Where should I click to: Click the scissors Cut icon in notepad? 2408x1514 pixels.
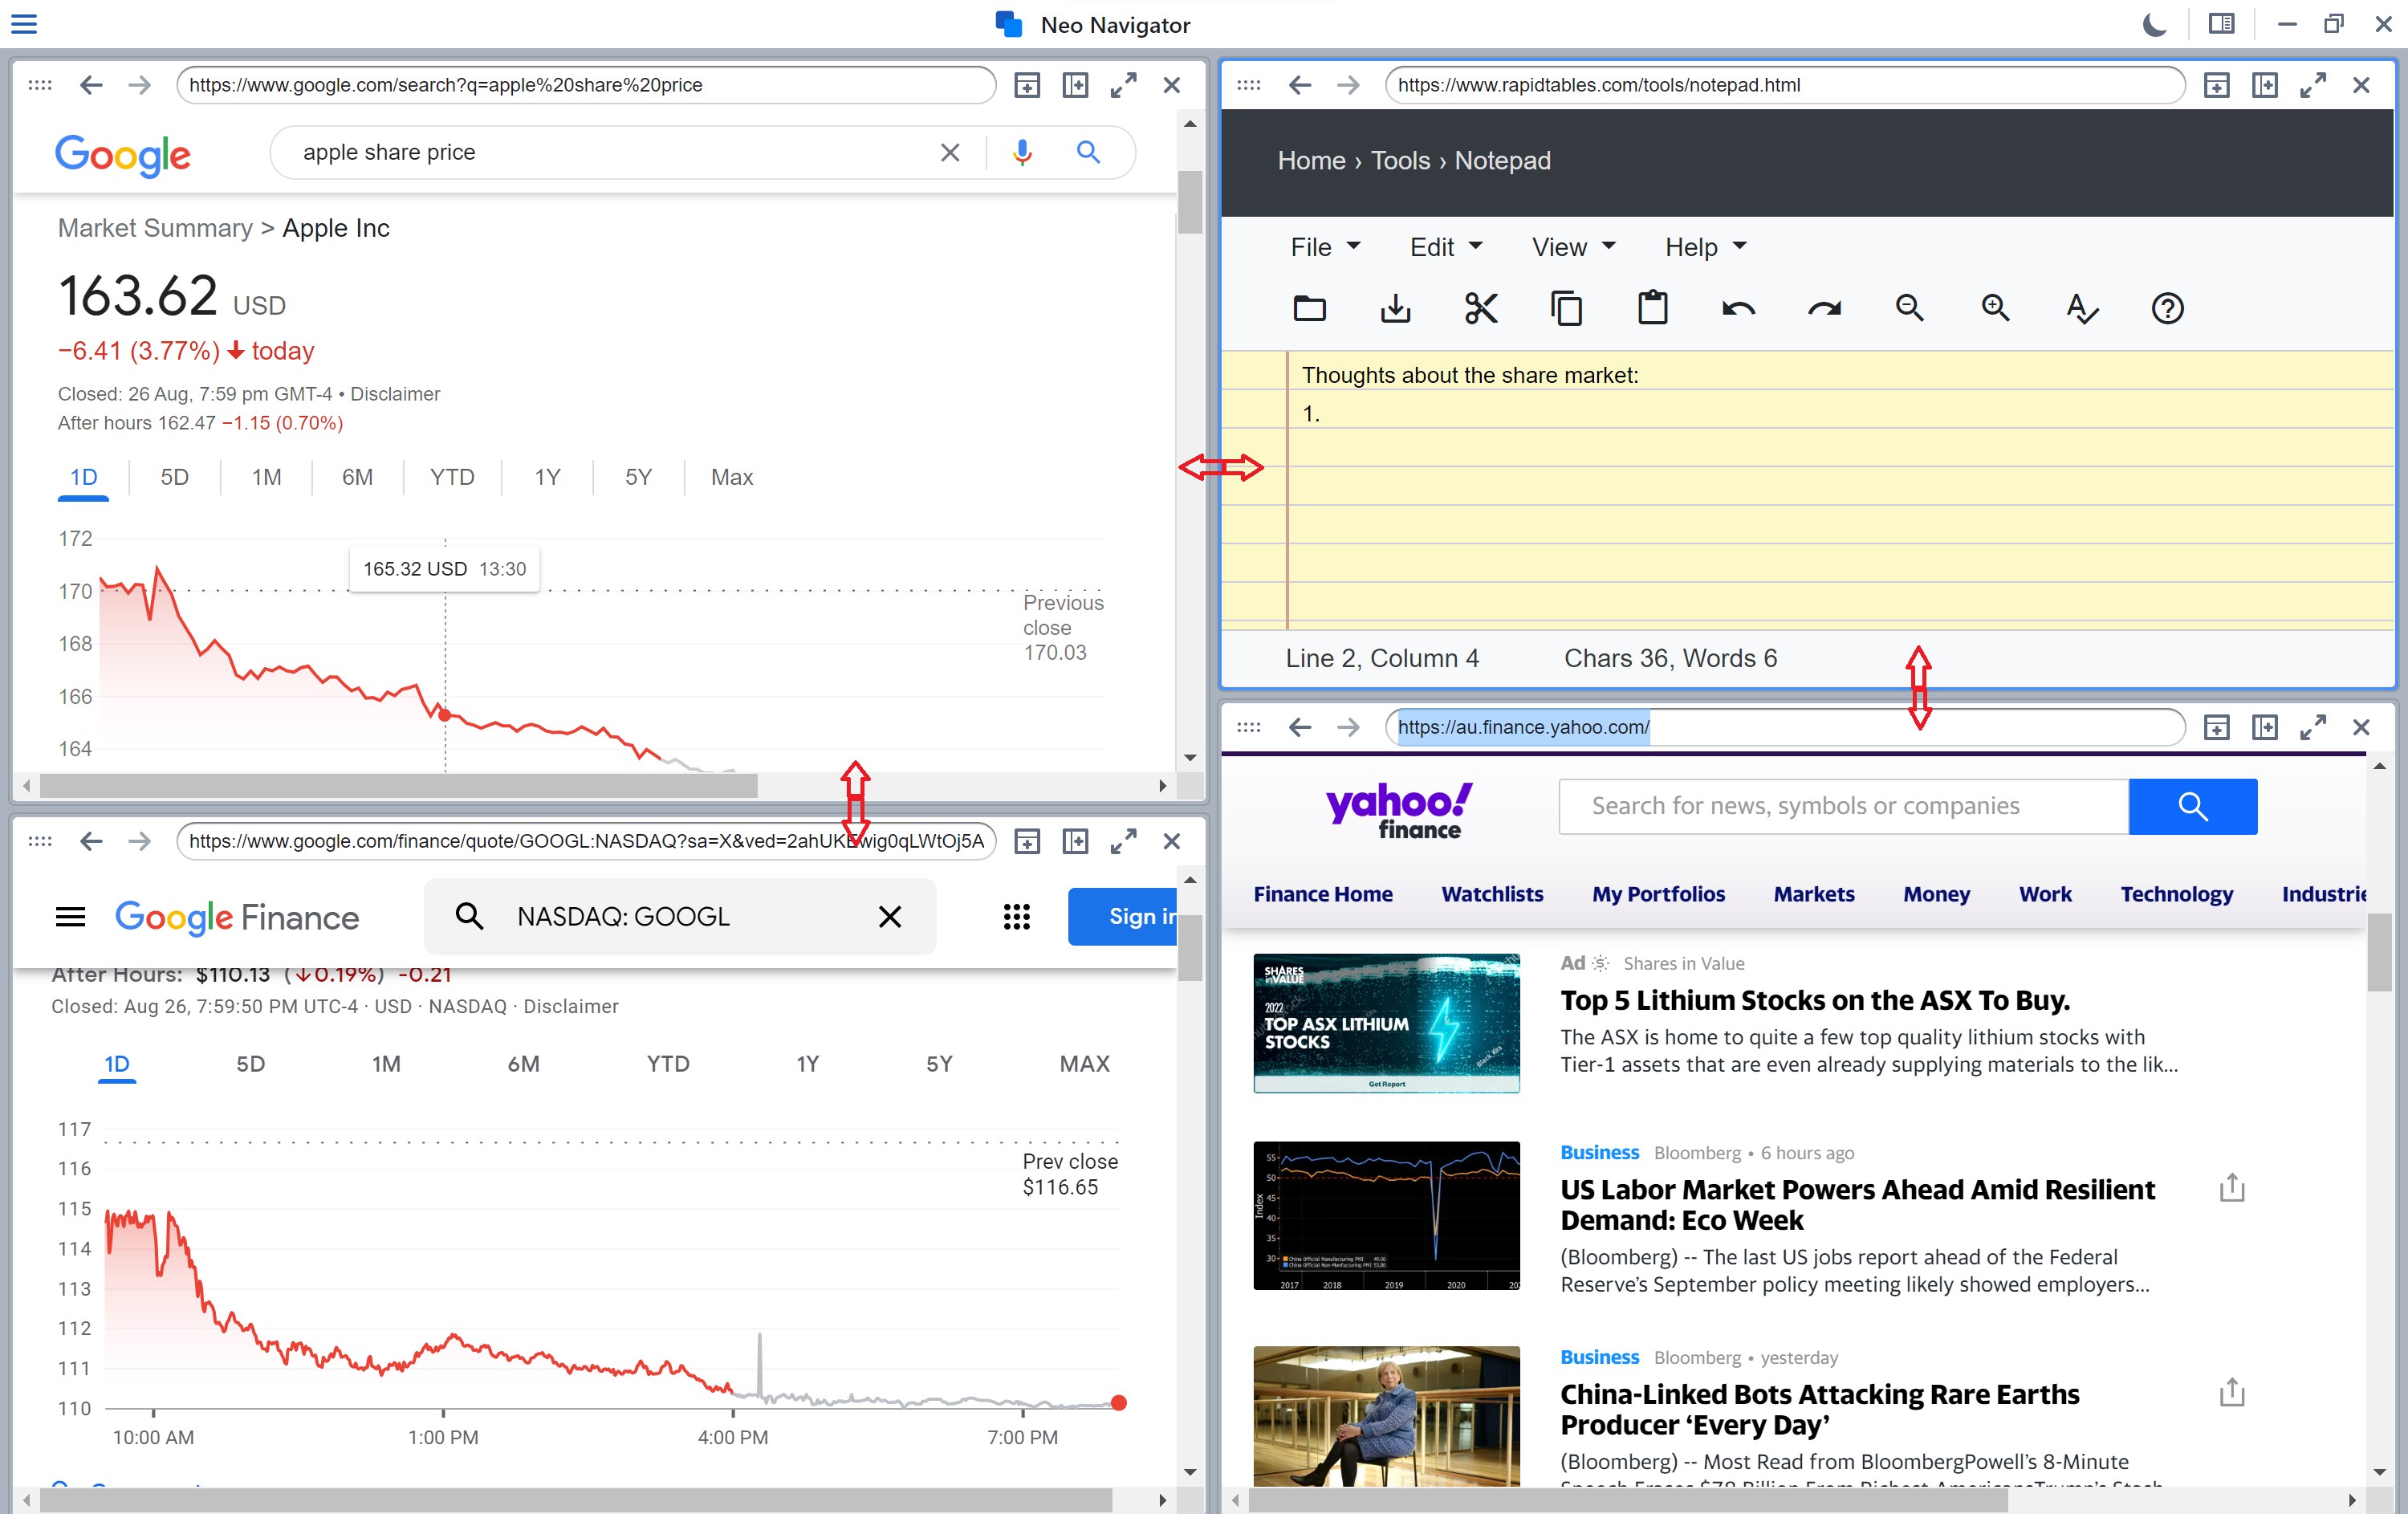coord(1481,309)
